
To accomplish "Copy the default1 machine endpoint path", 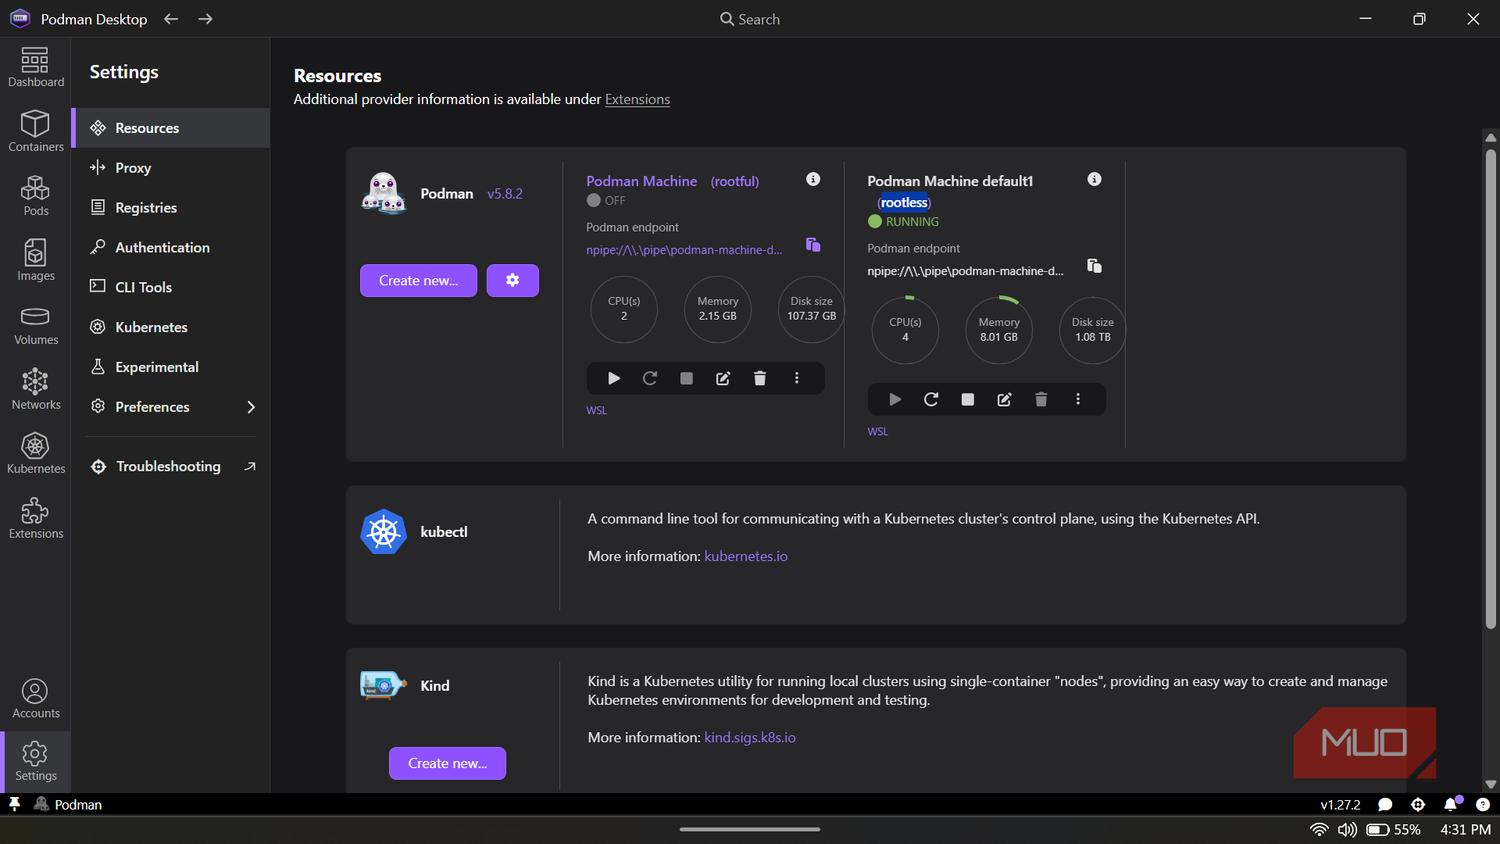I will 1095,266.
